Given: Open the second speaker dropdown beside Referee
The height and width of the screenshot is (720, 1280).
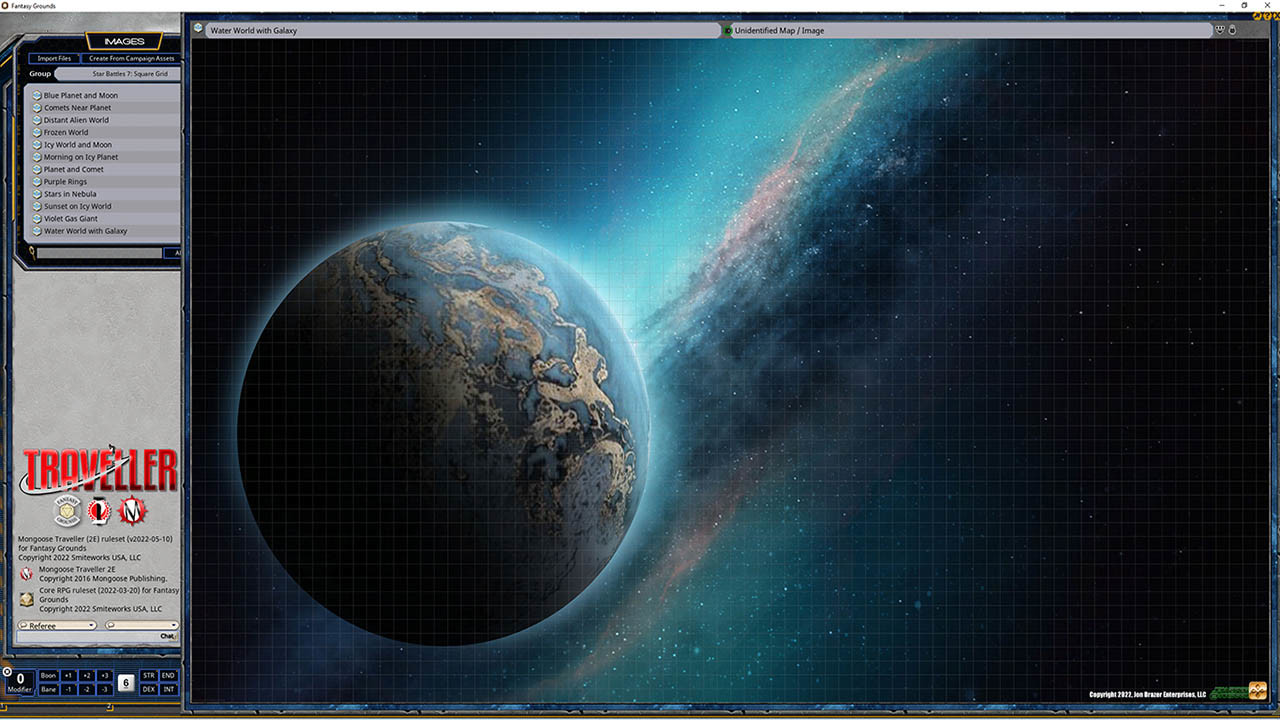Looking at the screenshot, I should [x=140, y=624].
